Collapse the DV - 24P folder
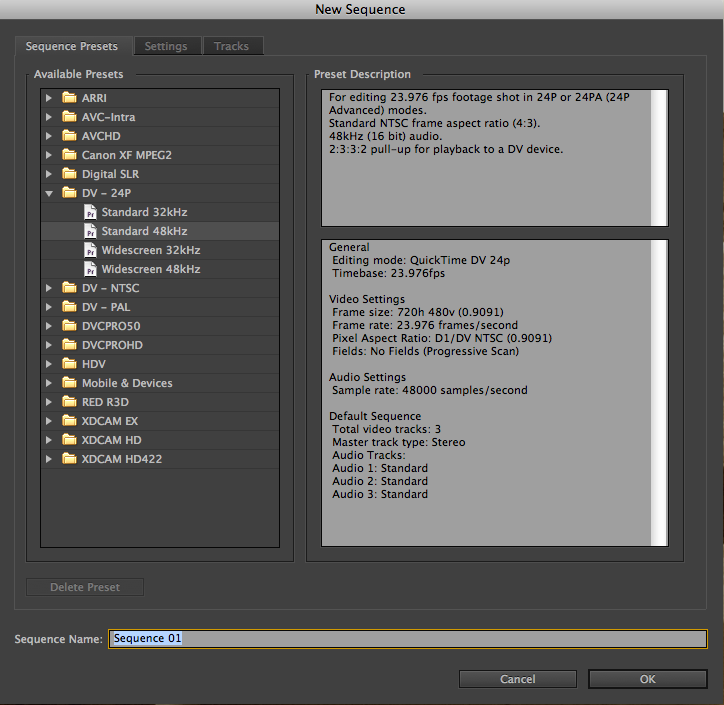 pos(49,193)
